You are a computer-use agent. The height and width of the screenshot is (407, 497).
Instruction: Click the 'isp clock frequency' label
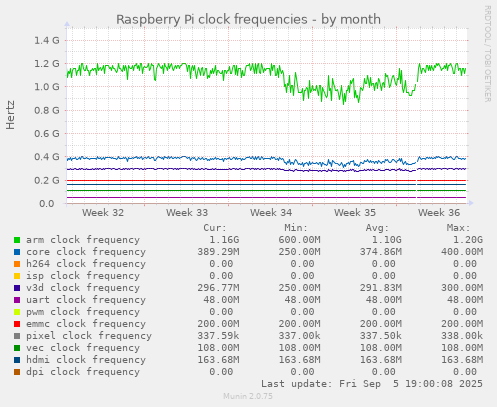click(x=83, y=276)
